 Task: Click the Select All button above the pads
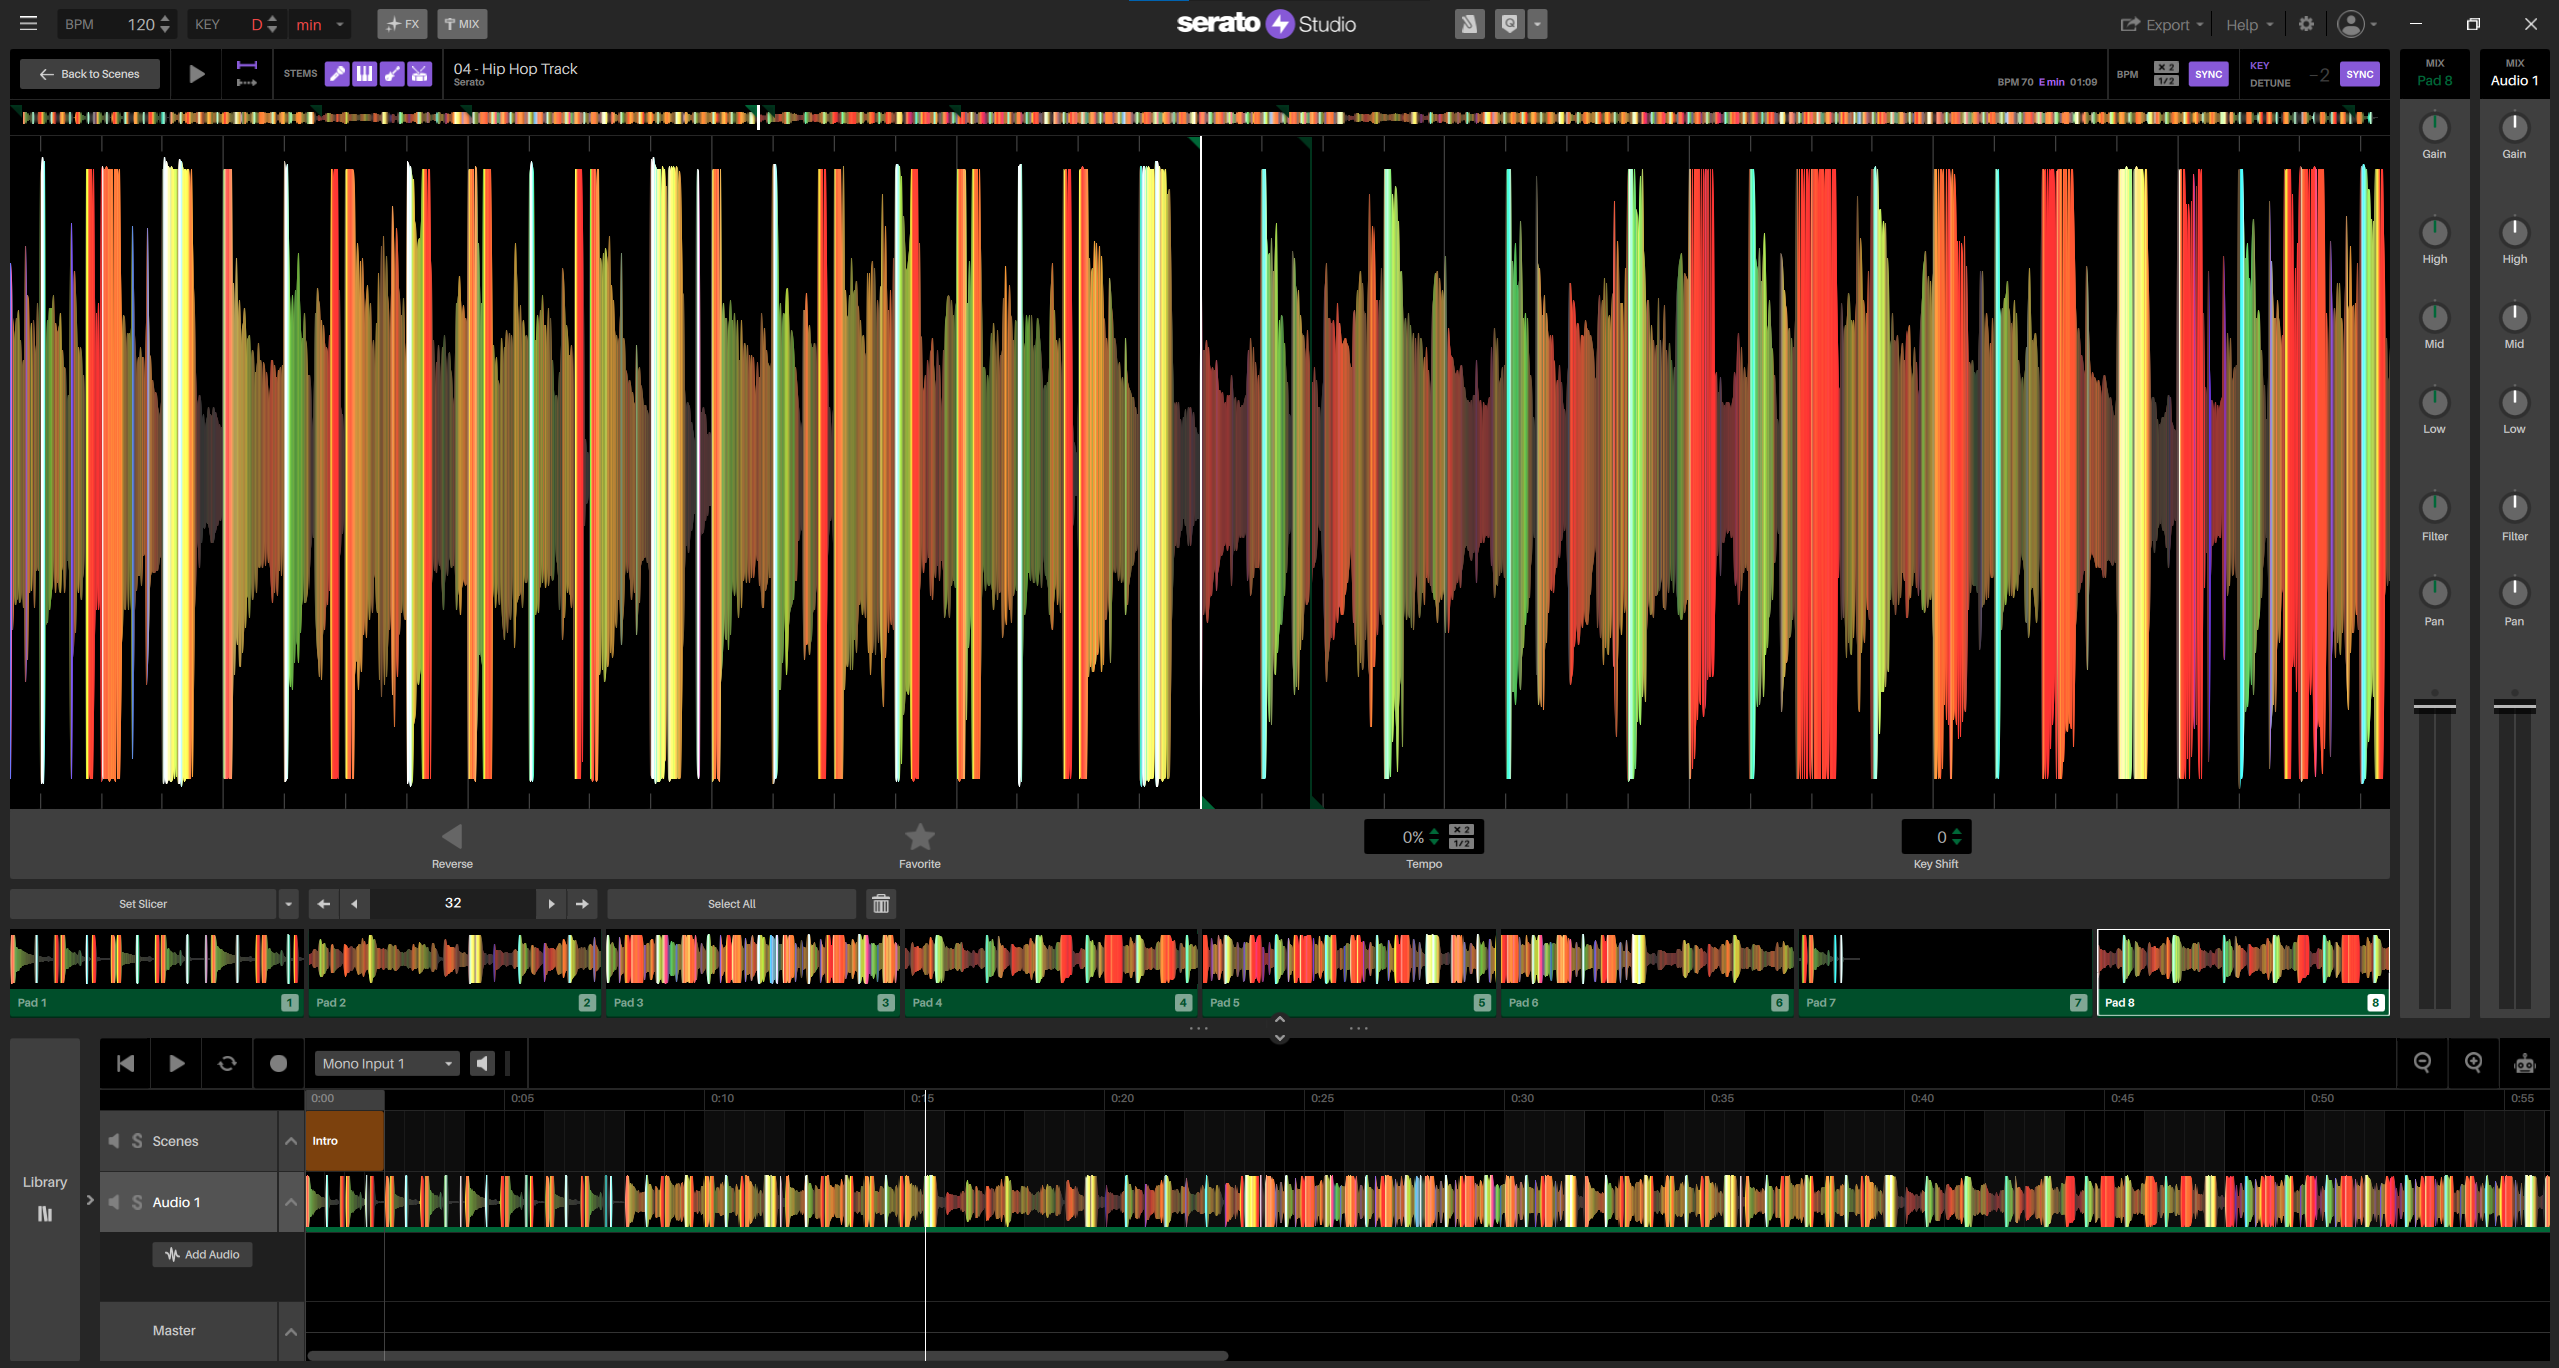click(731, 903)
